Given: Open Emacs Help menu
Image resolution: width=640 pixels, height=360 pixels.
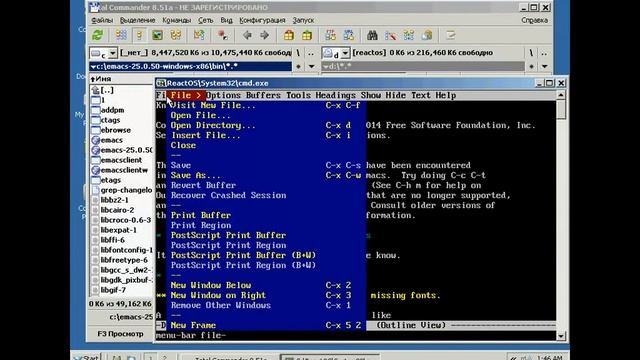Looking at the screenshot, I should pyautogui.click(x=446, y=96).
